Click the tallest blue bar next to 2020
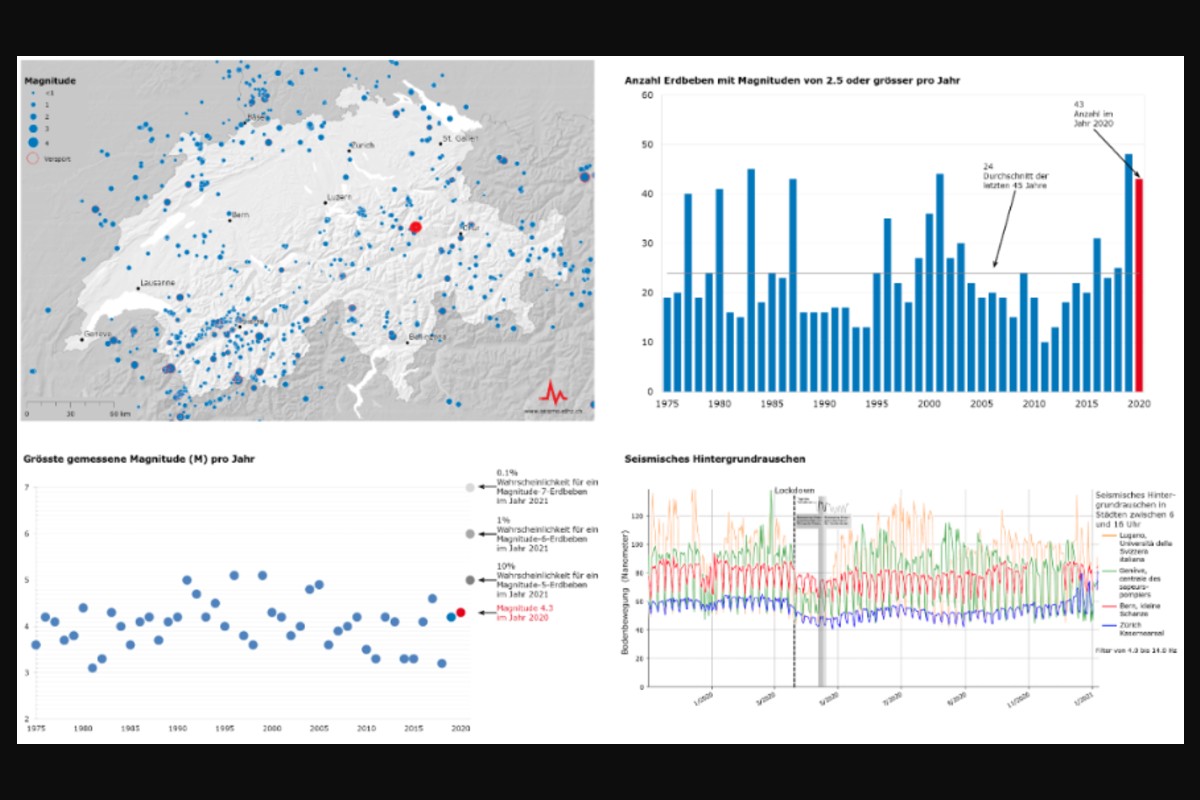 pyautogui.click(x=1128, y=273)
